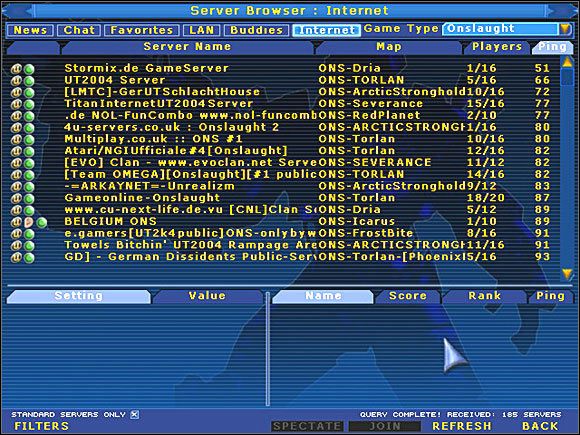Click the JOIN button
Screen dimensions: 580x435
pos(385,426)
